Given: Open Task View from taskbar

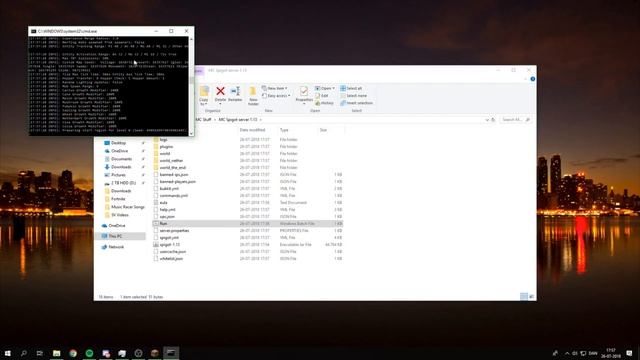Looking at the screenshot, I should click(x=40, y=353).
